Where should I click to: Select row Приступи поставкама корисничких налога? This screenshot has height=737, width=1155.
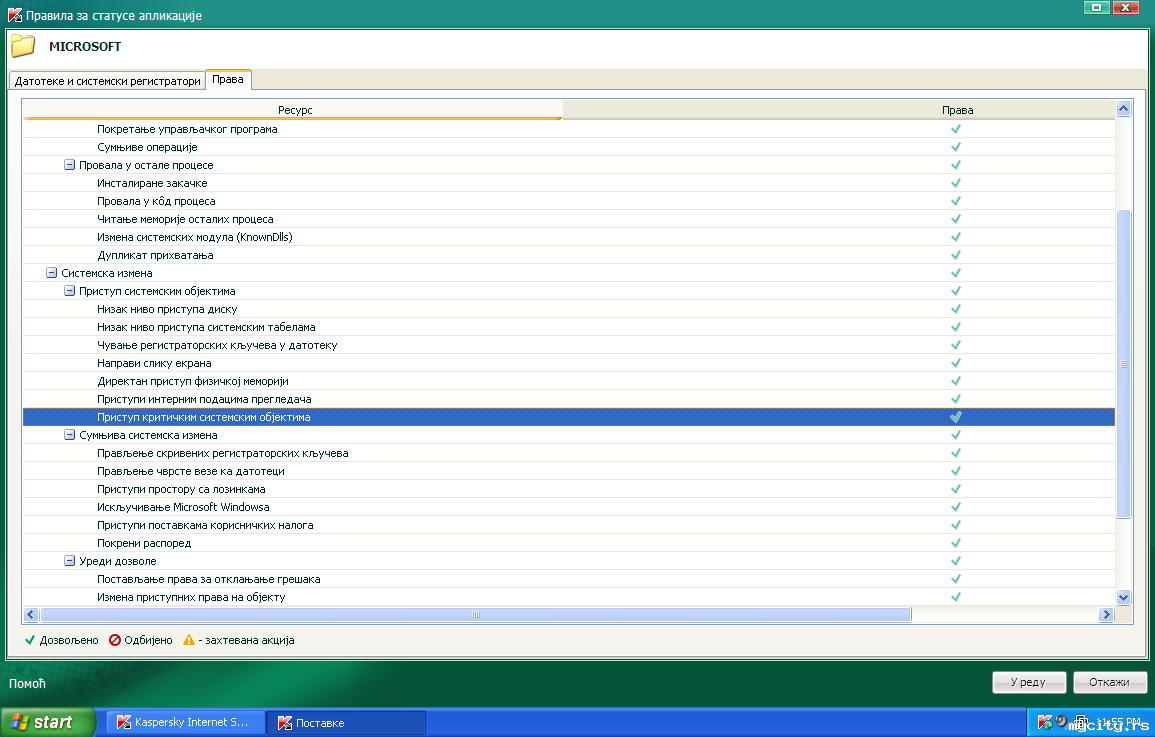pos(569,525)
